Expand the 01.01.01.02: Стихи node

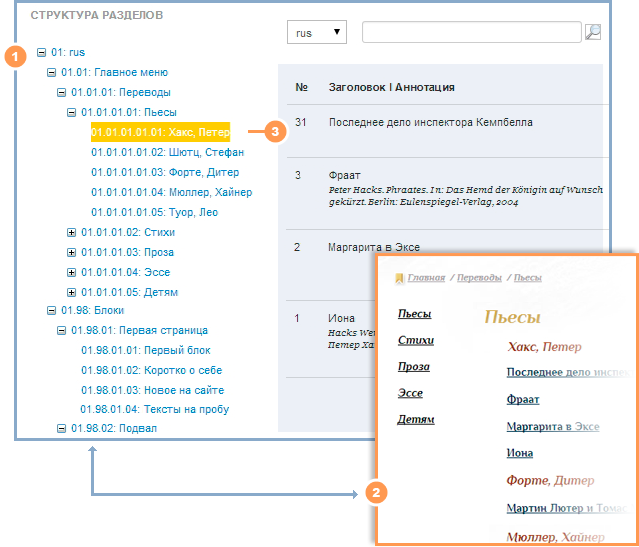(71, 233)
